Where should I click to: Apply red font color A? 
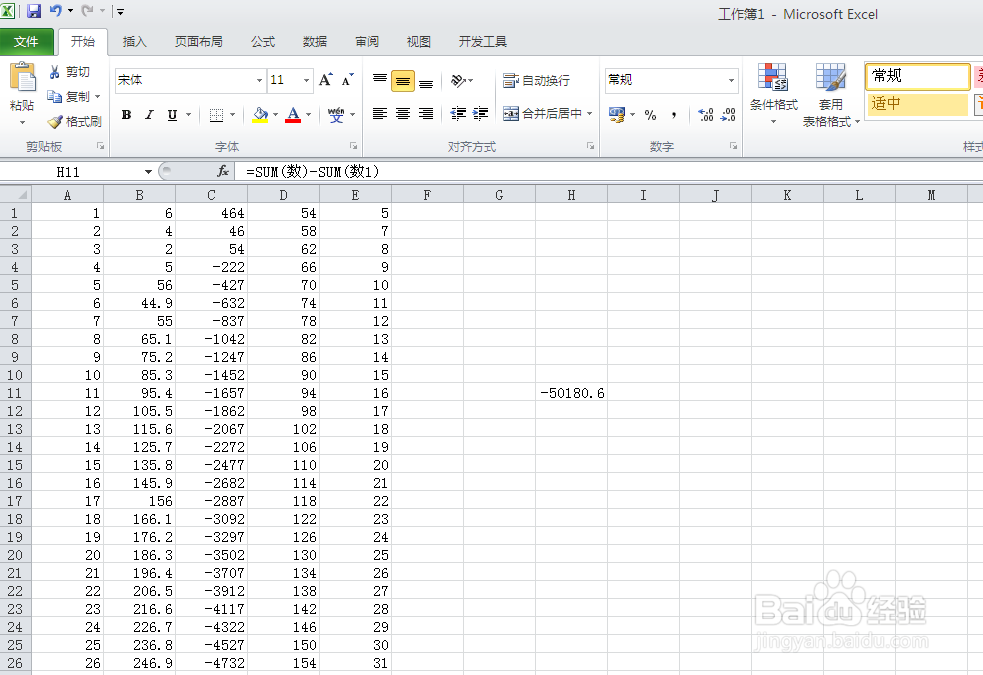tap(293, 115)
